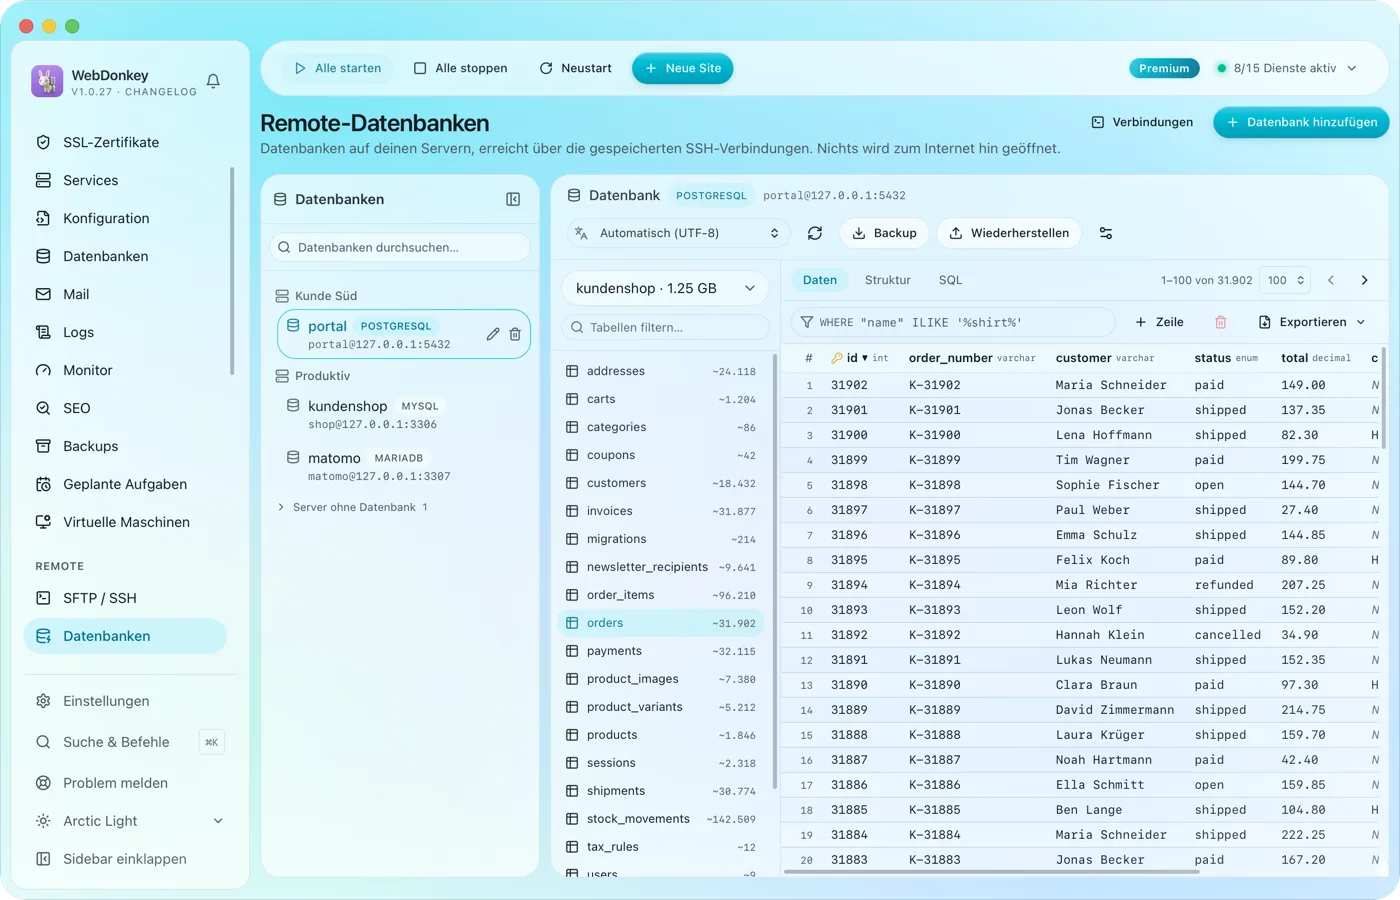Focus the Datenbanken durchsuchen search field
The image size is (1400, 900).
[x=400, y=247]
